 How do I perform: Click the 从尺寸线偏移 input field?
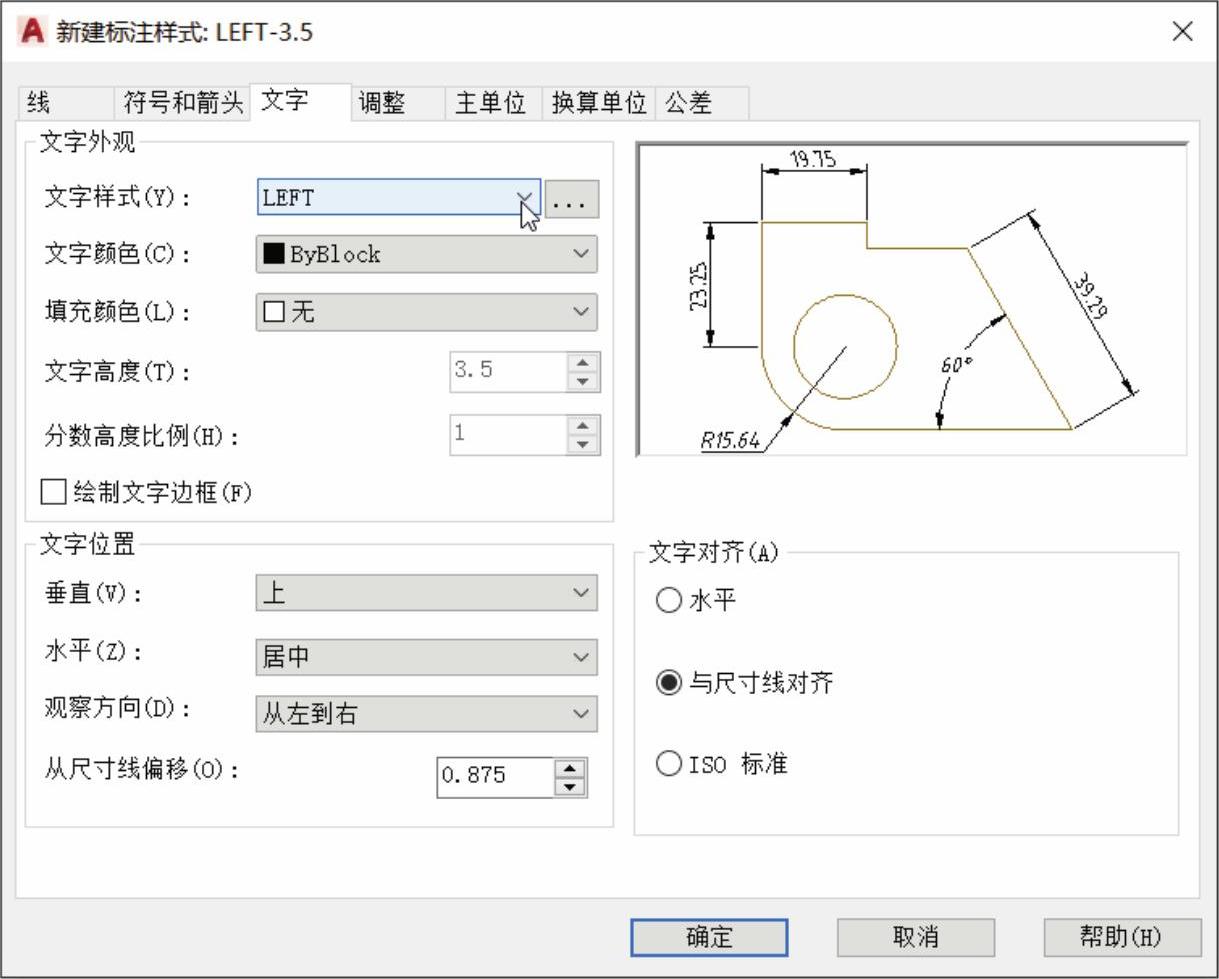pyautogui.click(x=495, y=776)
